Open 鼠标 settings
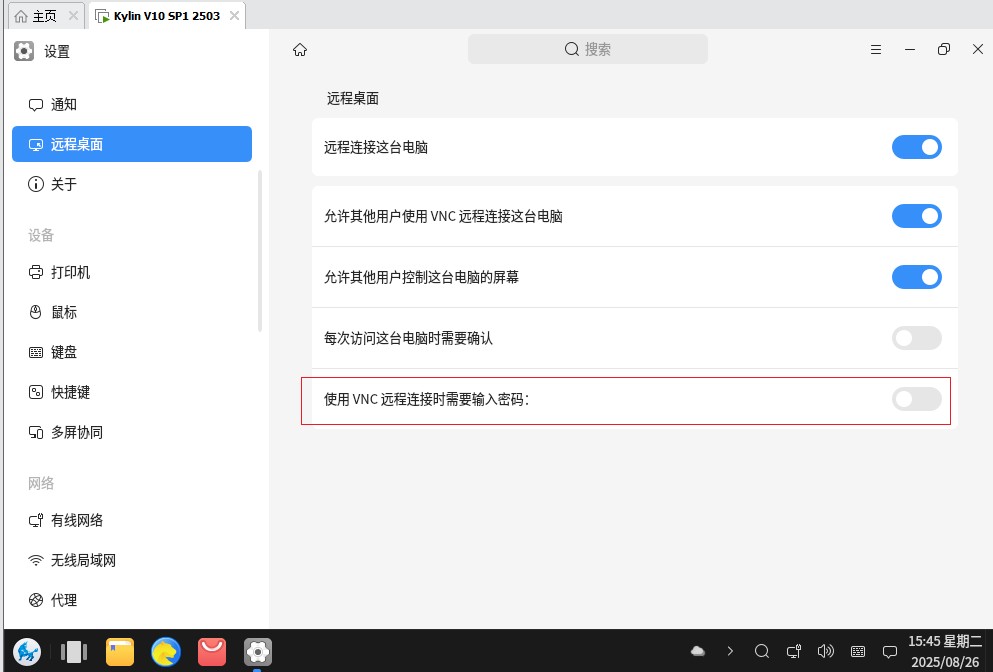 coord(132,312)
